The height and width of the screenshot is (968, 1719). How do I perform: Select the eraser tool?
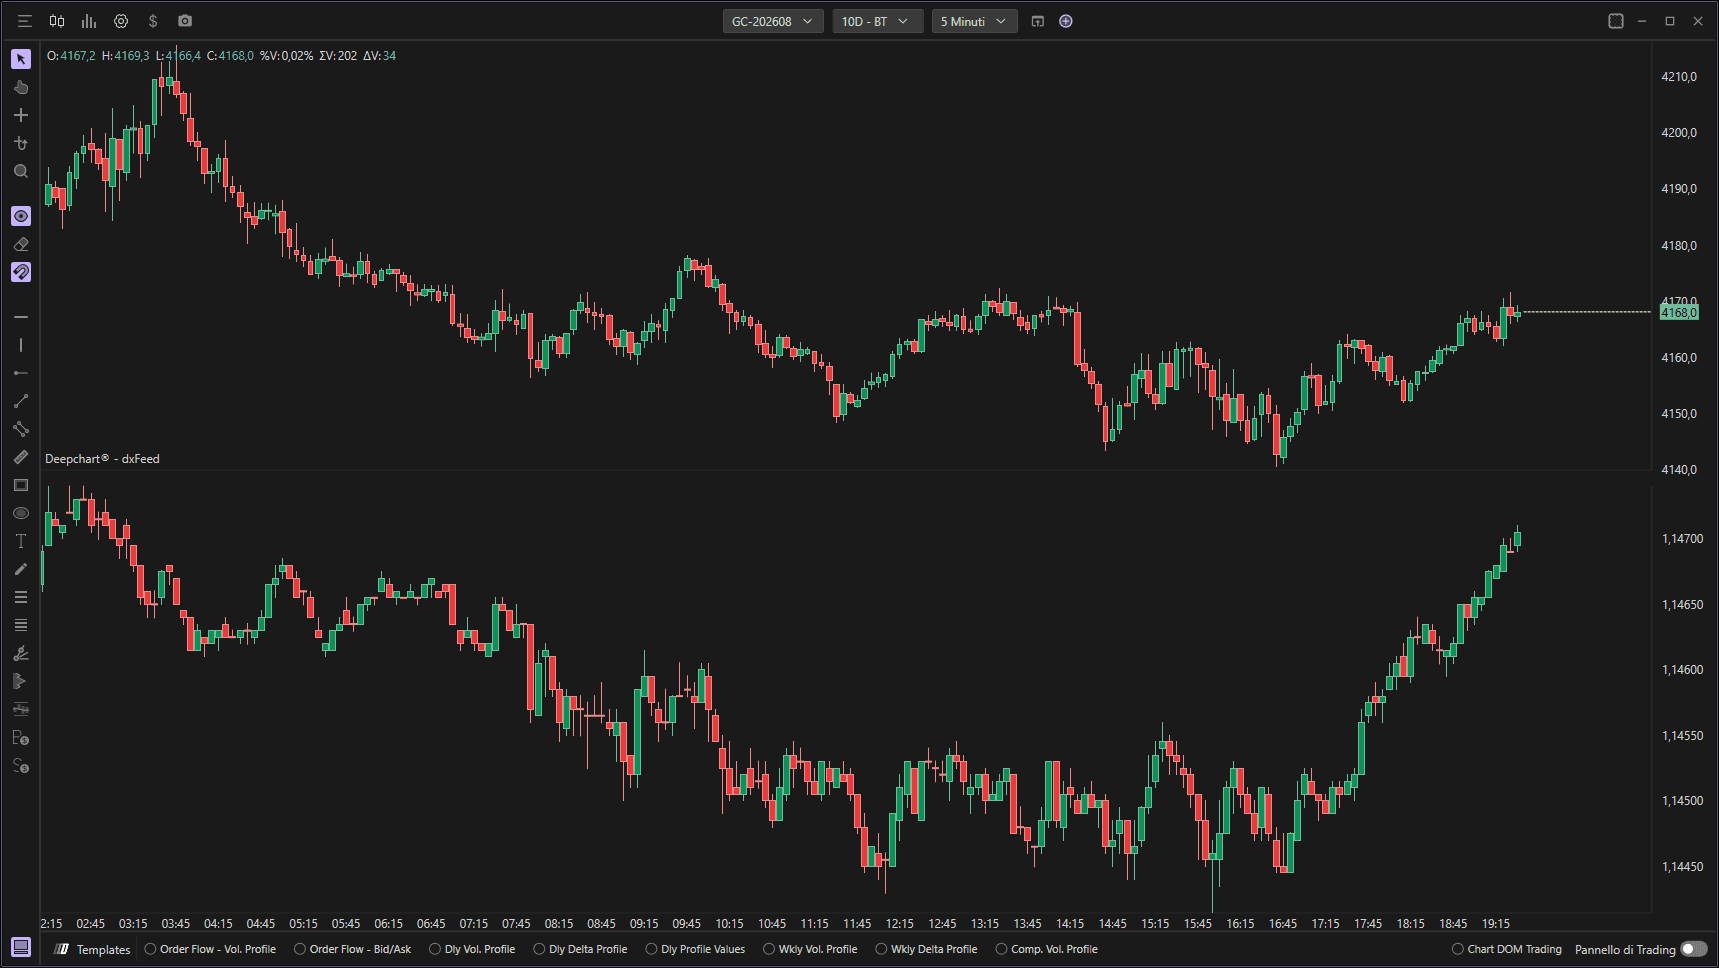[21, 244]
